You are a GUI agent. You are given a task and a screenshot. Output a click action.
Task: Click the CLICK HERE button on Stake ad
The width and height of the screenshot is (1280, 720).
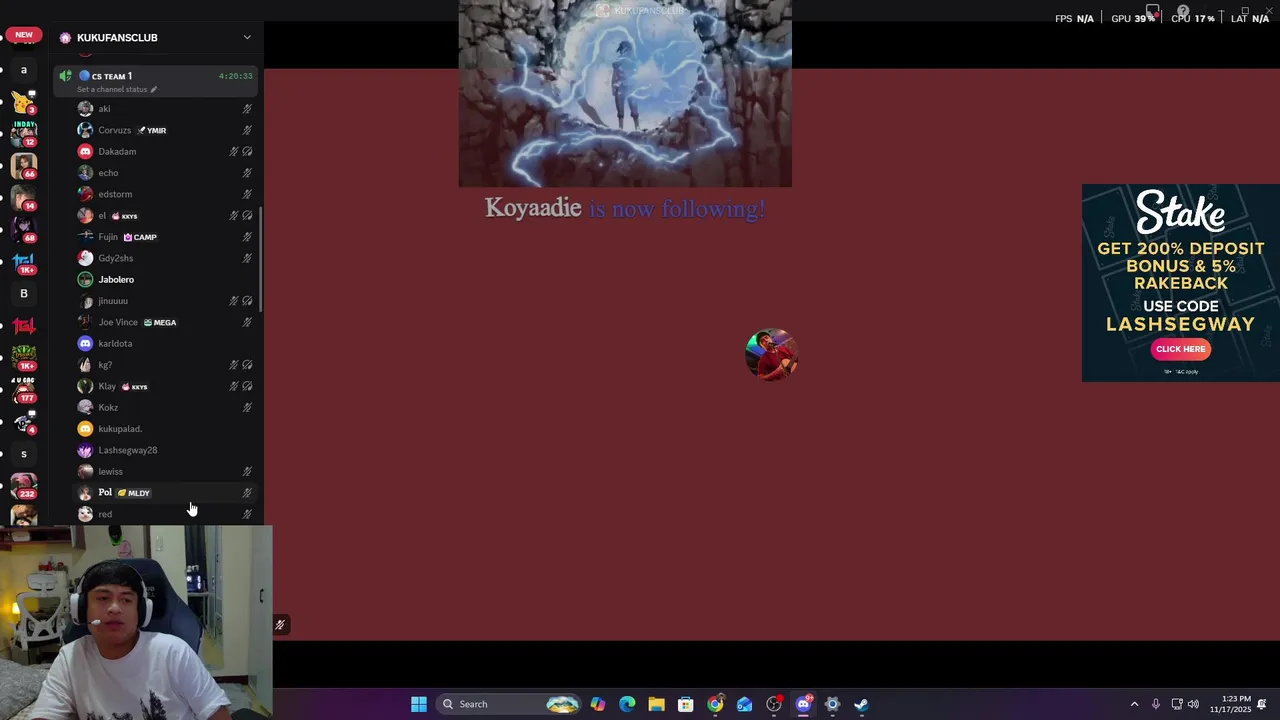[1180, 349]
